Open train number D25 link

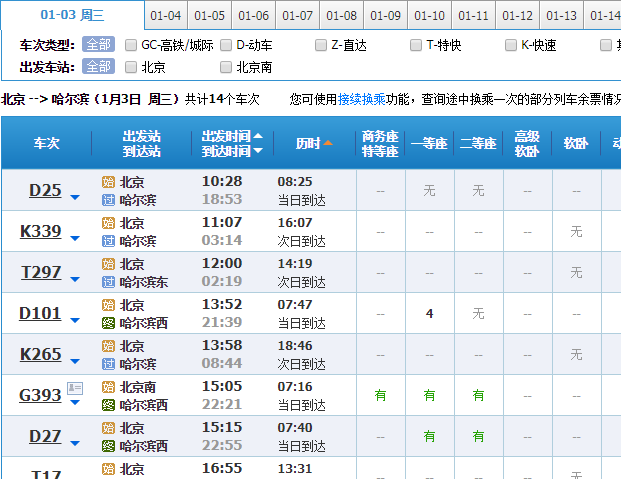[45, 191]
